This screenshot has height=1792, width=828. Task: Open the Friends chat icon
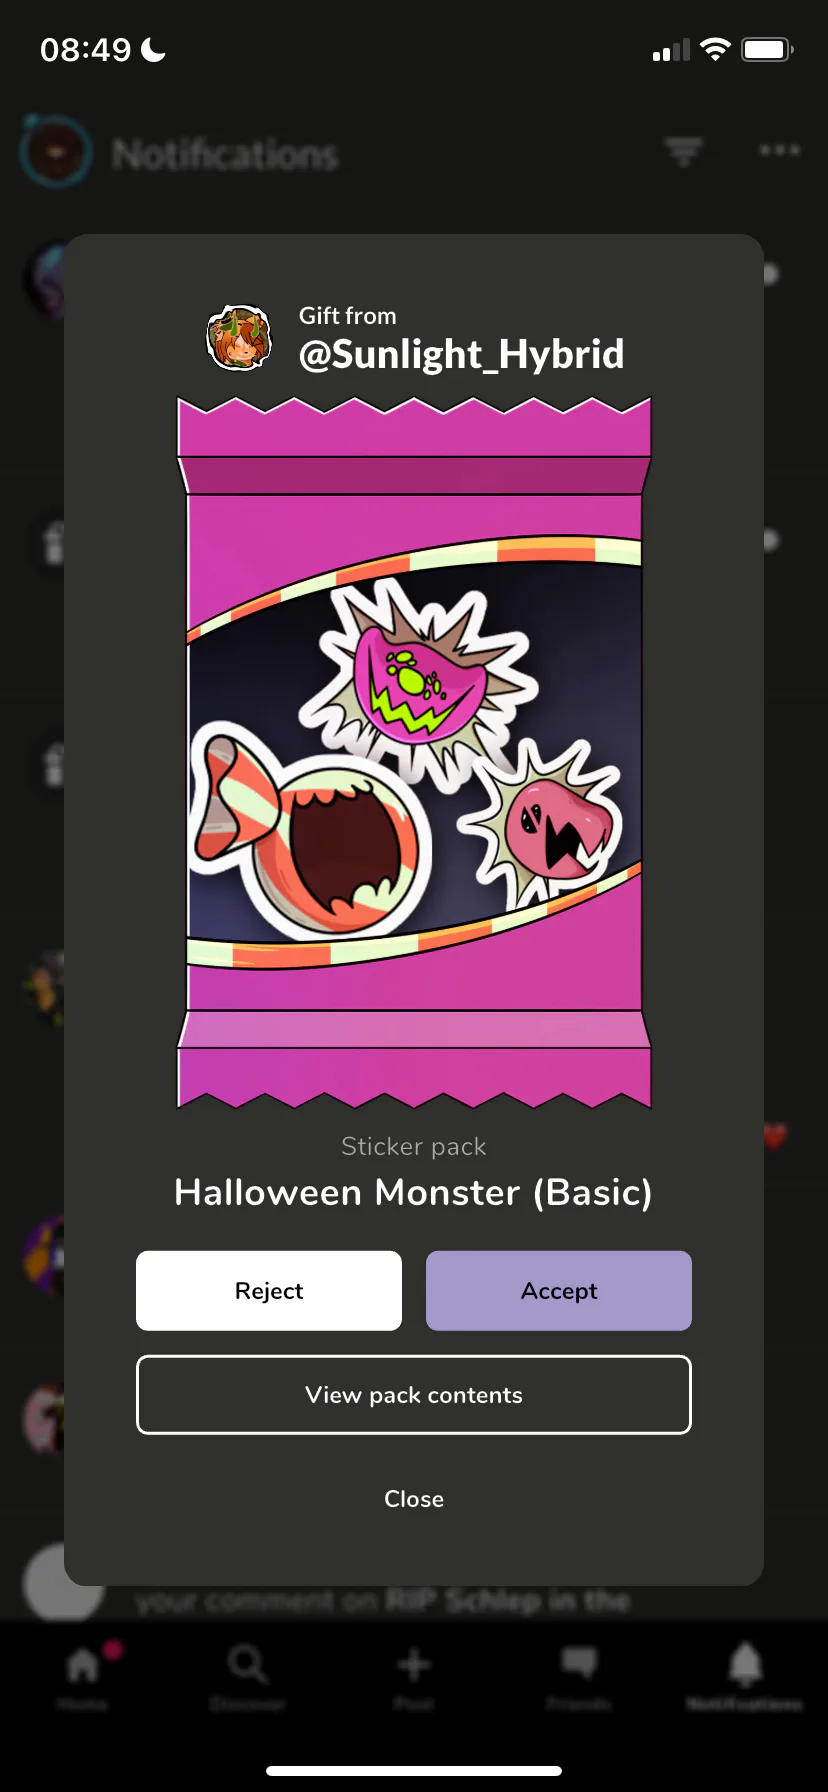click(579, 1675)
